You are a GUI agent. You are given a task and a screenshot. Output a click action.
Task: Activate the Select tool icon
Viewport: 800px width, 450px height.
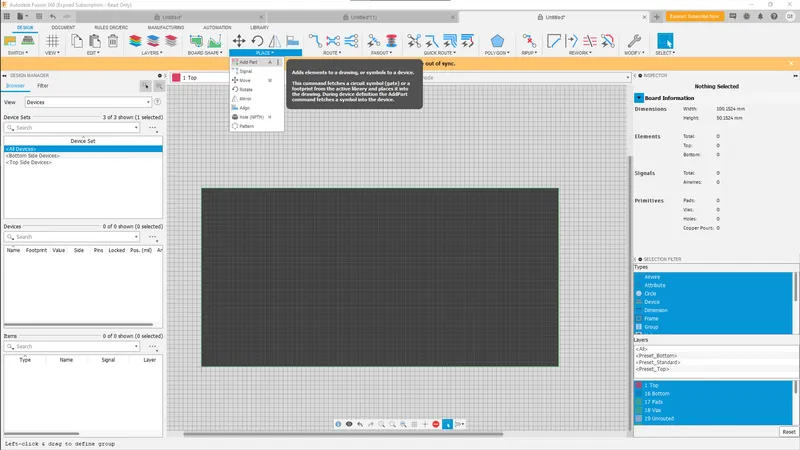[x=665, y=41]
